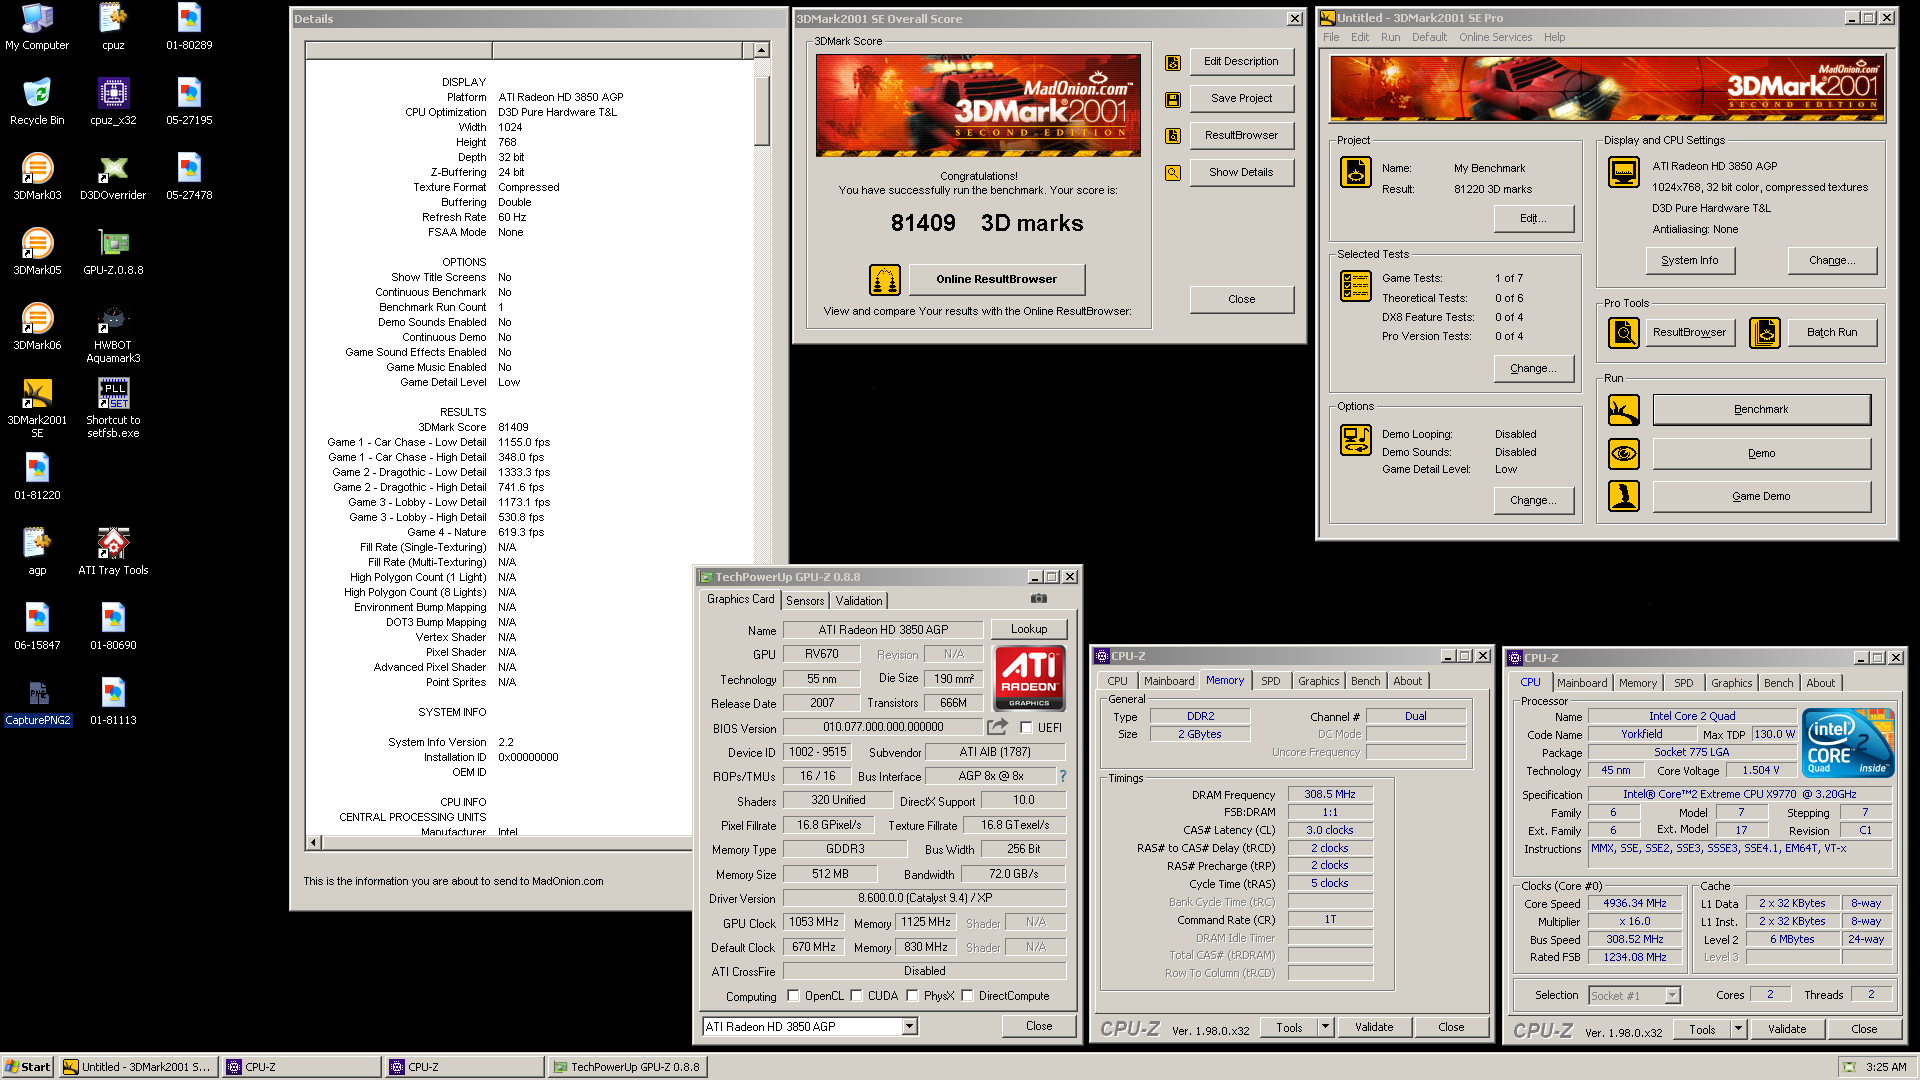Screen dimensions: 1920x1080
Task: Click the Details vertical scrollbar thumb
Action: coord(761,110)
